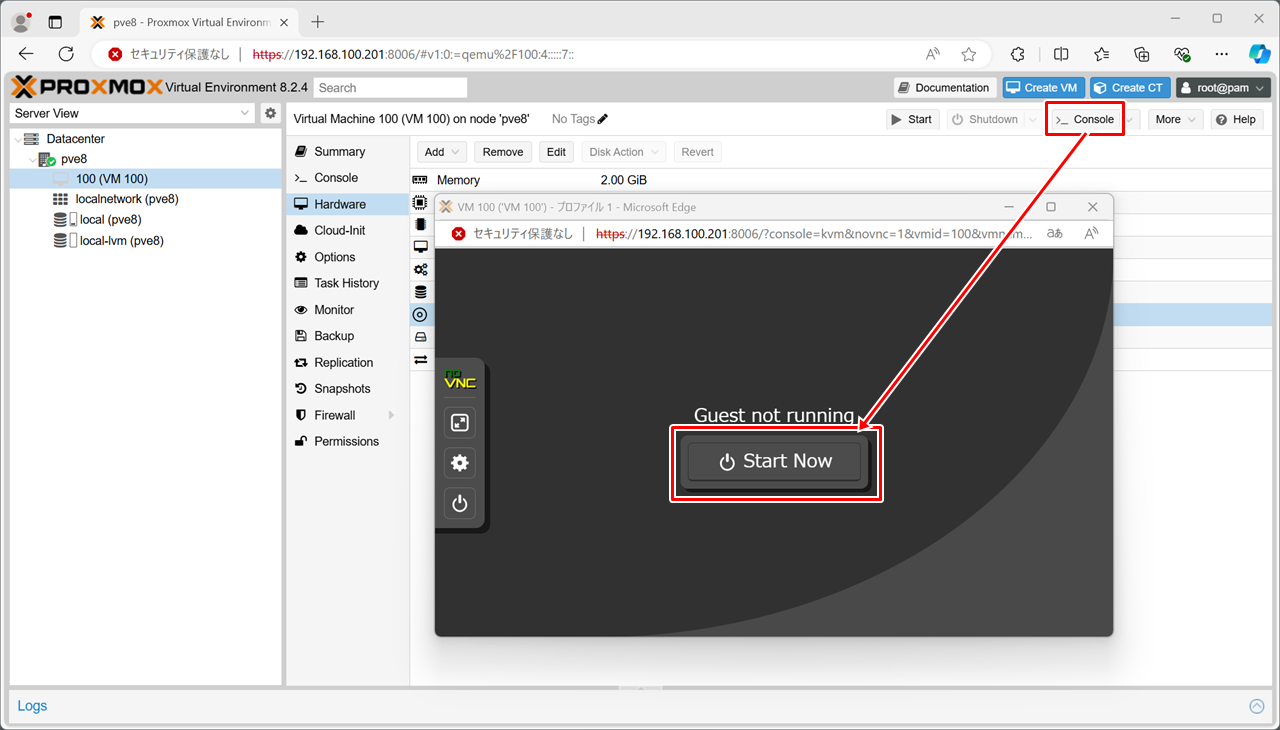The image size is (1280, 730).
Task: Click the noVNC power commands icon
Action: coord(460,504)
